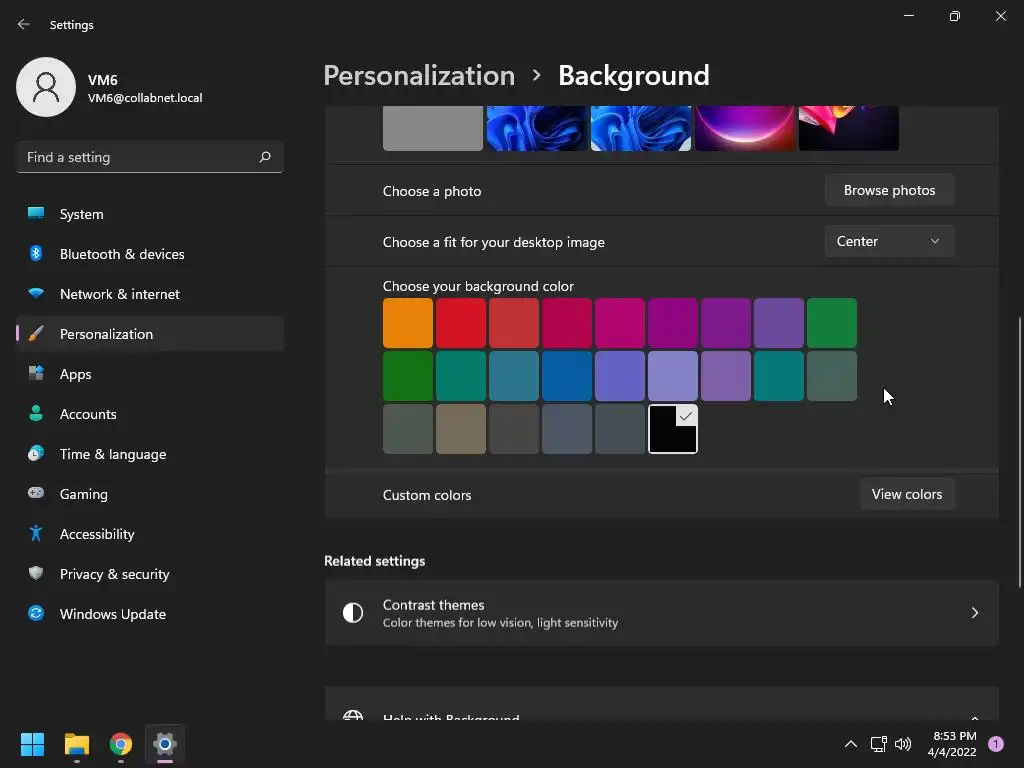This screenshot has width=1024, height=768.
Task: Open Network & internet settings
Action: coord(150,293)
